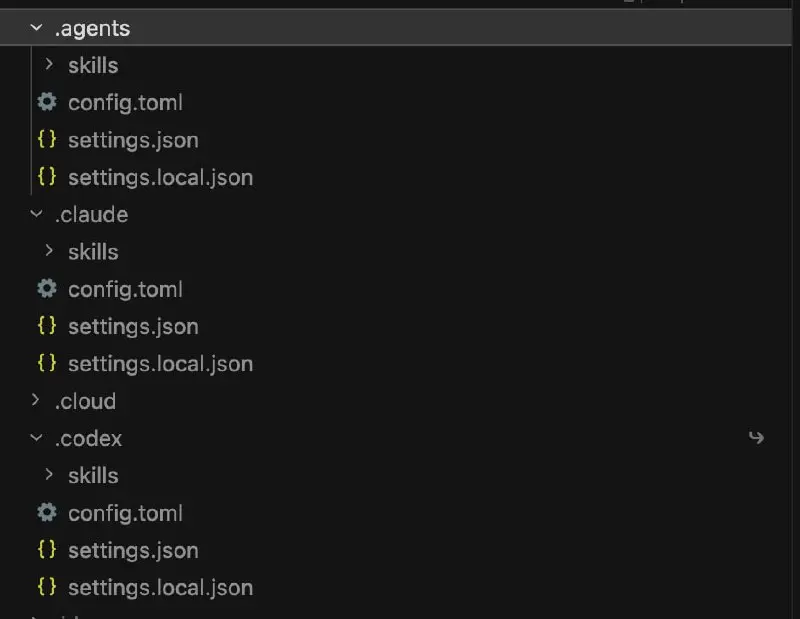Collapse the .claude folder chevron
800x619 pixels.
[36, 214]
